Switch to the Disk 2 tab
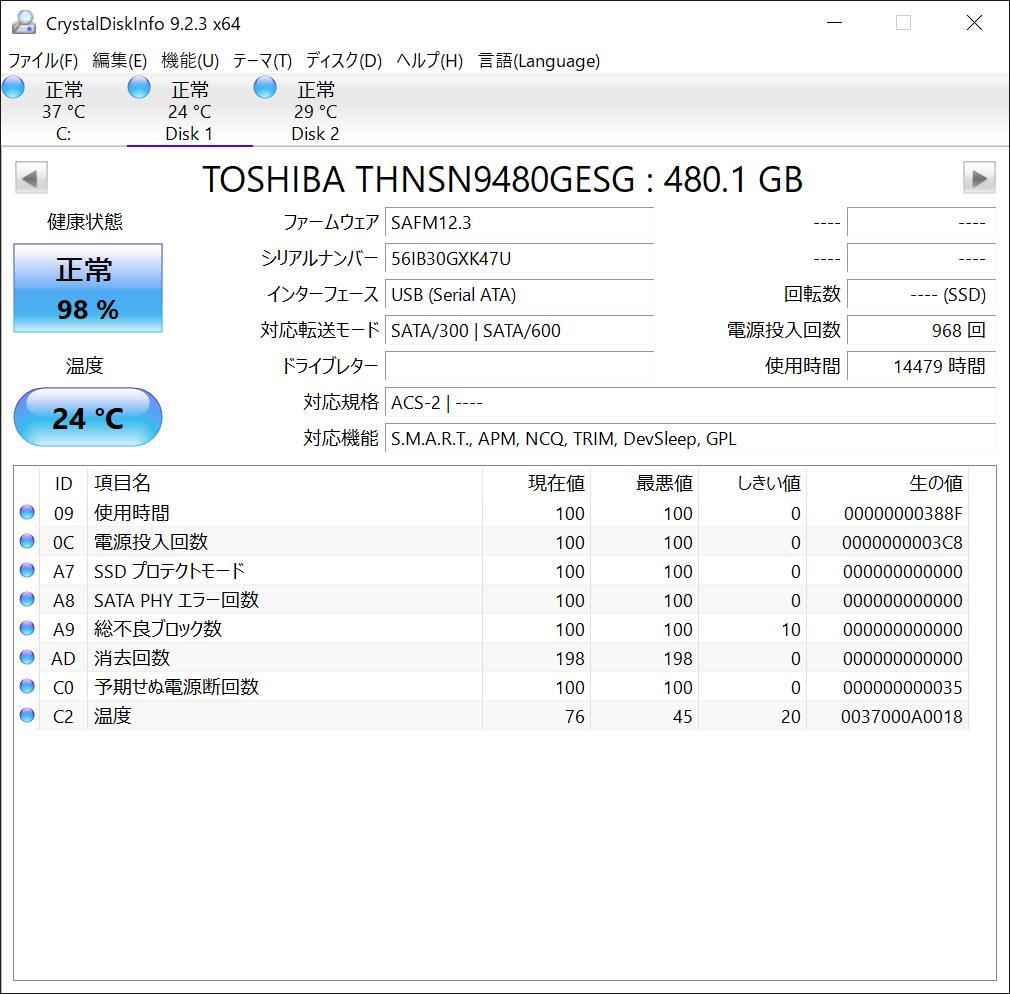The height and width of the screenshot is (994, 1010). (316, 110)
